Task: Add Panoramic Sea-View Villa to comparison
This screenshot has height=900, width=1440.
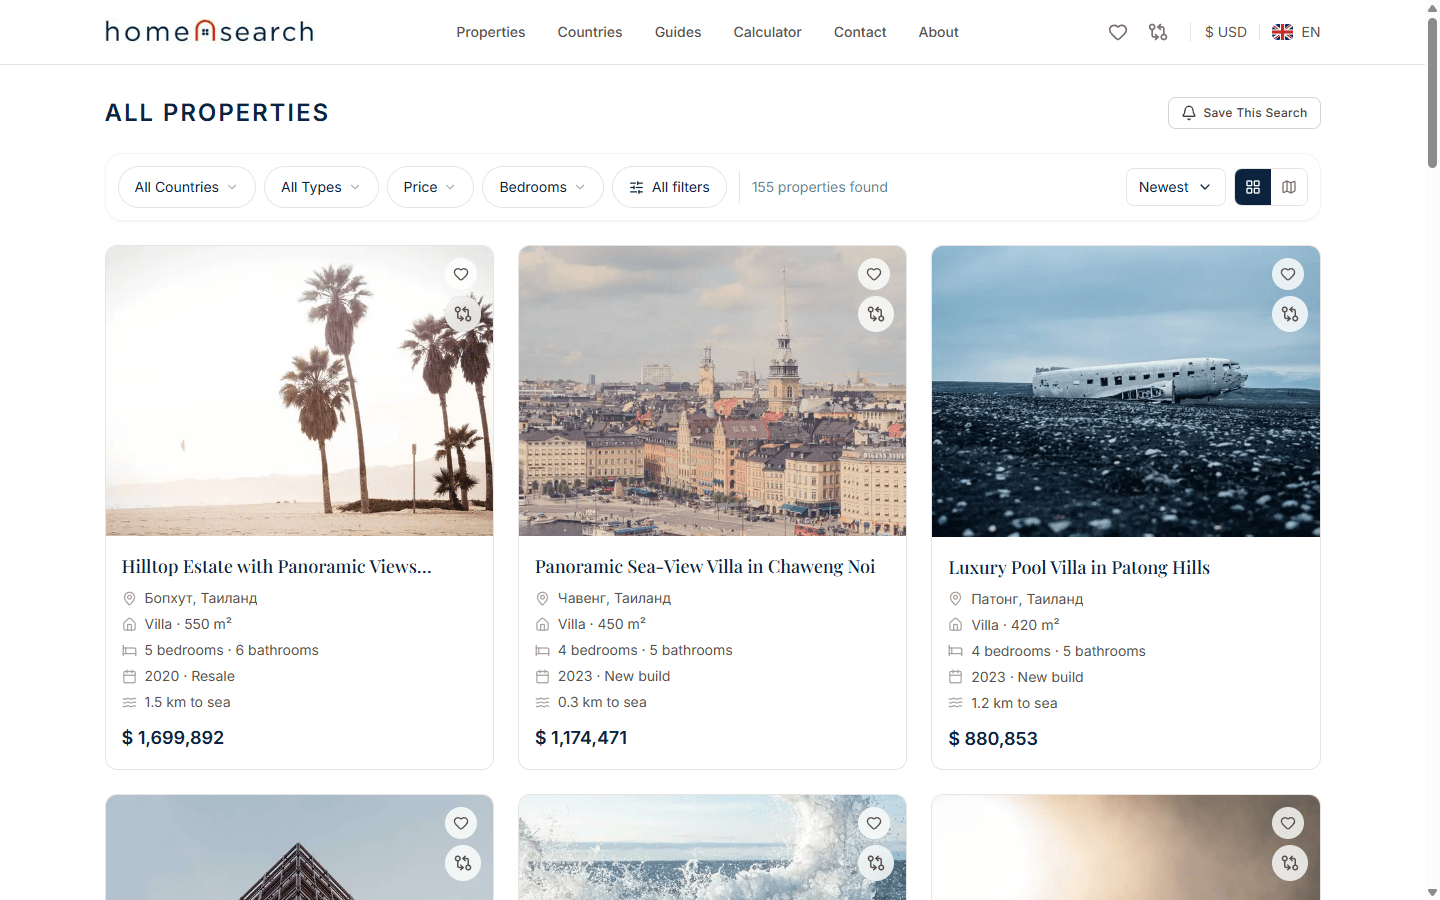Action: click(x=875, y=314)
